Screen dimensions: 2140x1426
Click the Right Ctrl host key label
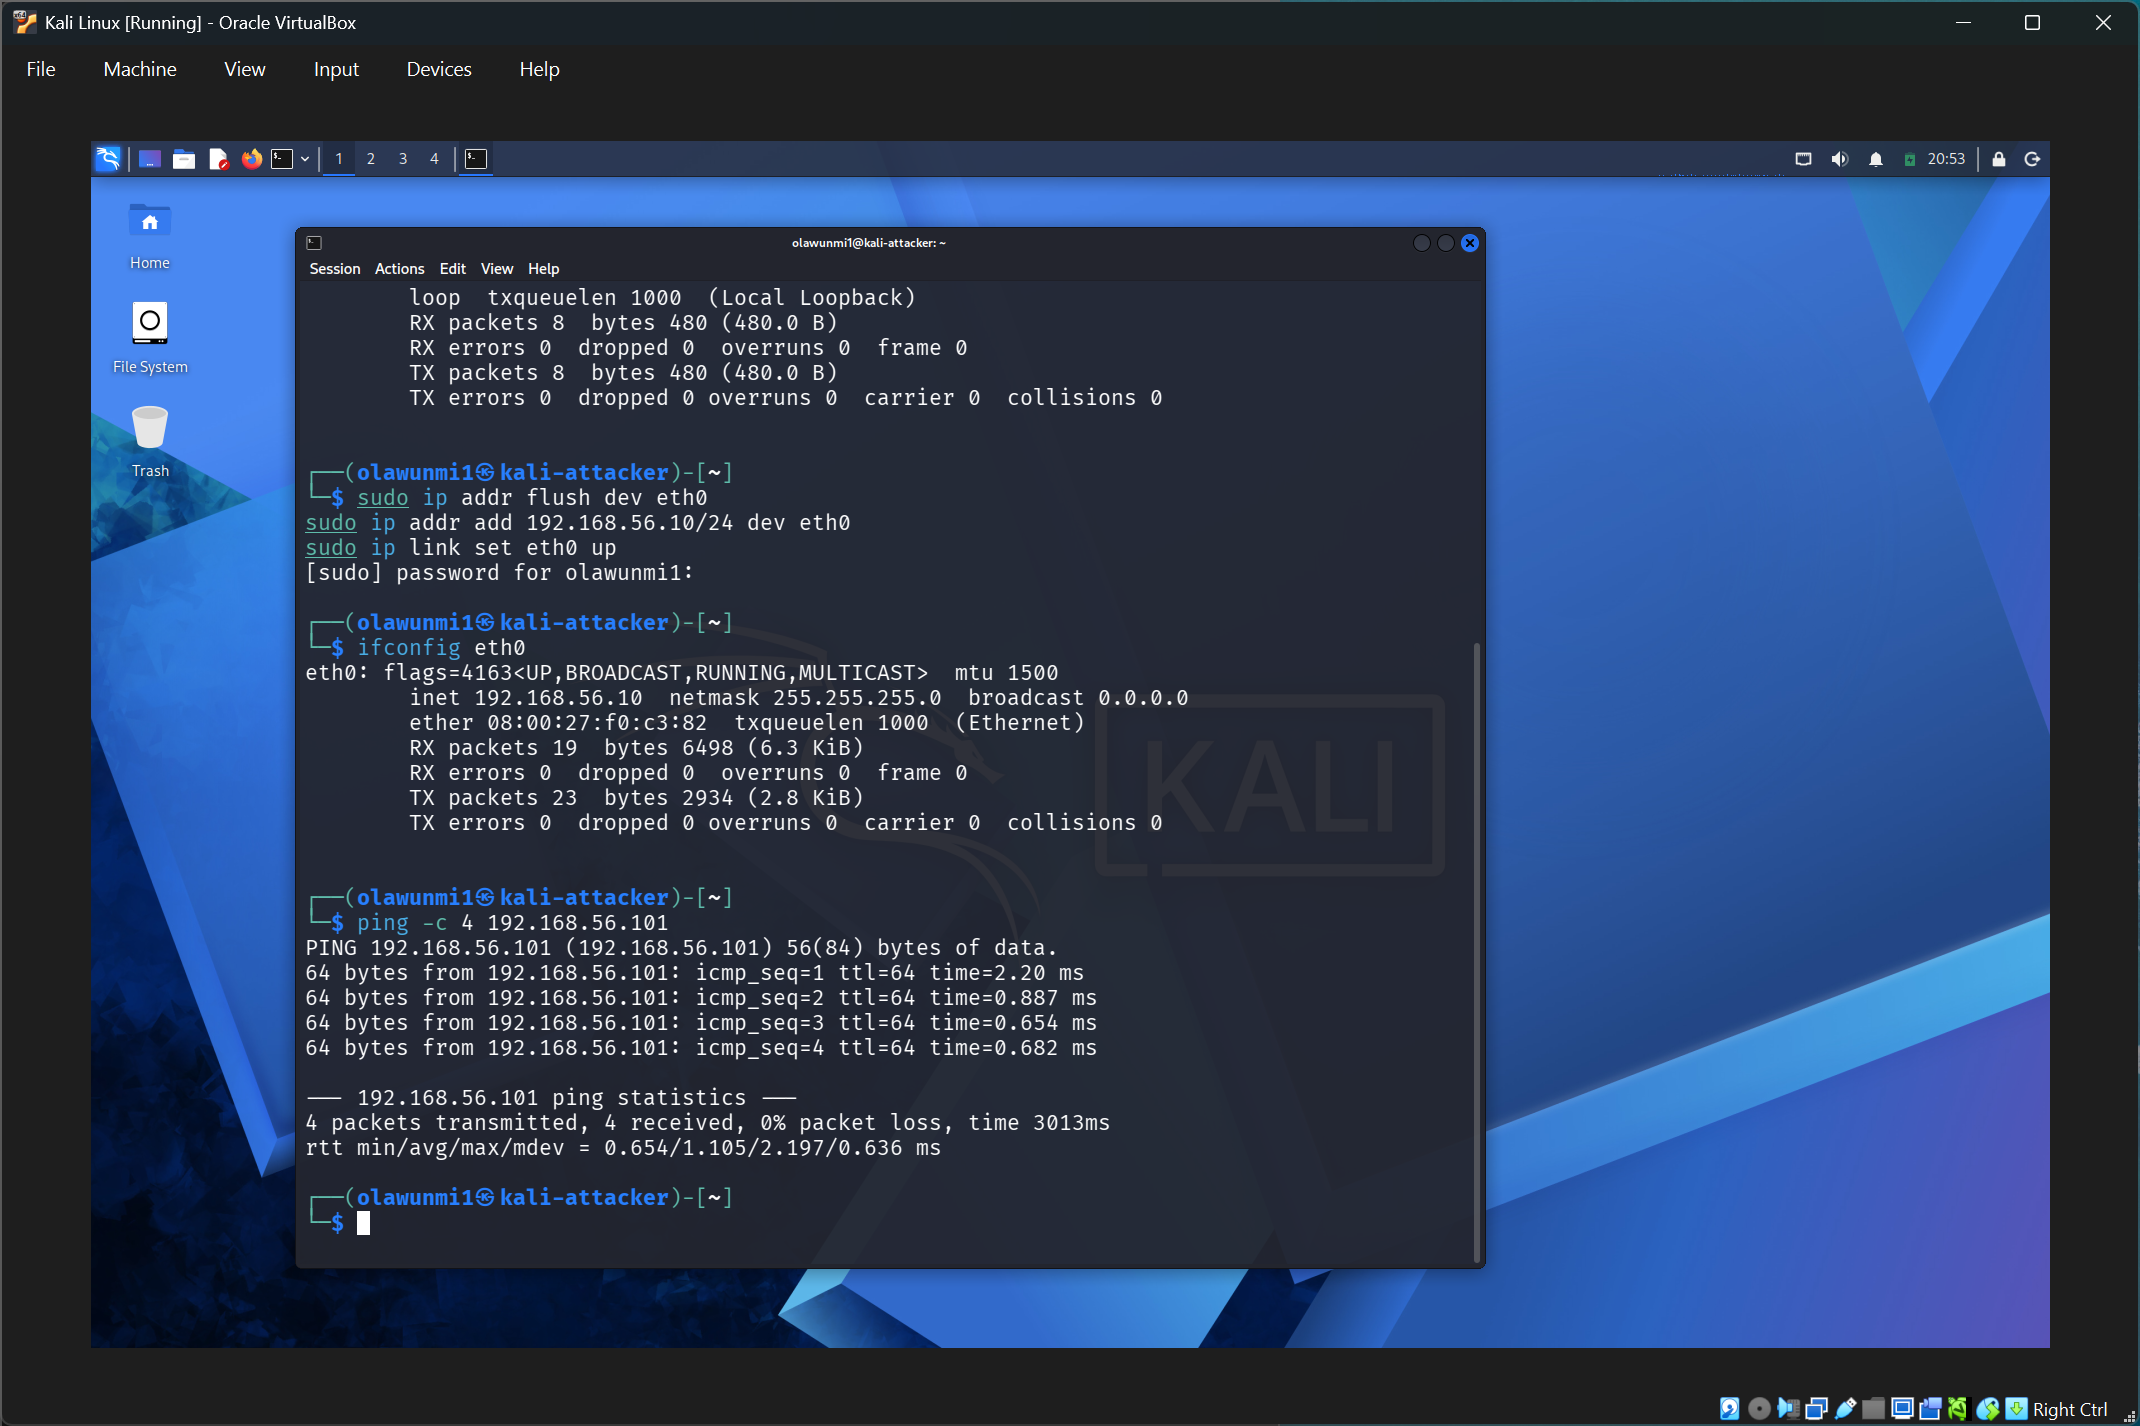(2070, 1410)
